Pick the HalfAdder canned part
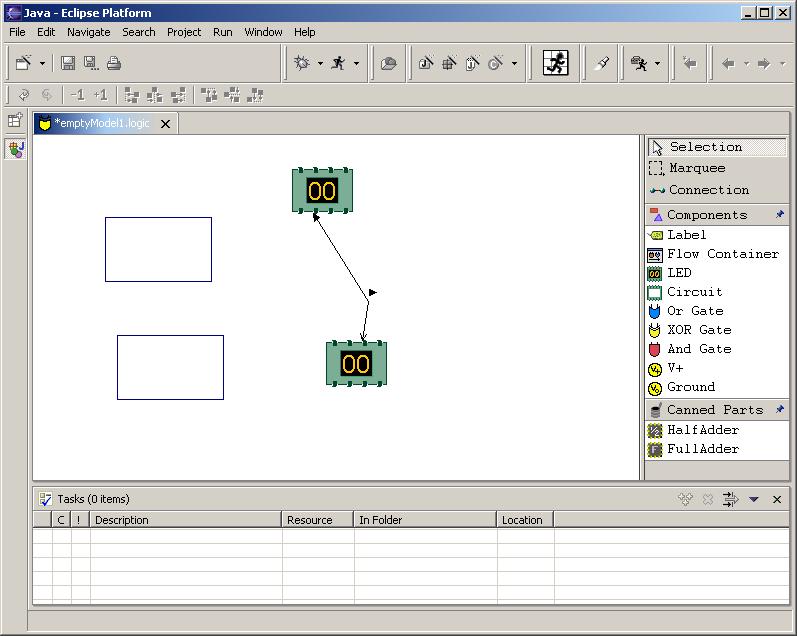 click(717, 430)
